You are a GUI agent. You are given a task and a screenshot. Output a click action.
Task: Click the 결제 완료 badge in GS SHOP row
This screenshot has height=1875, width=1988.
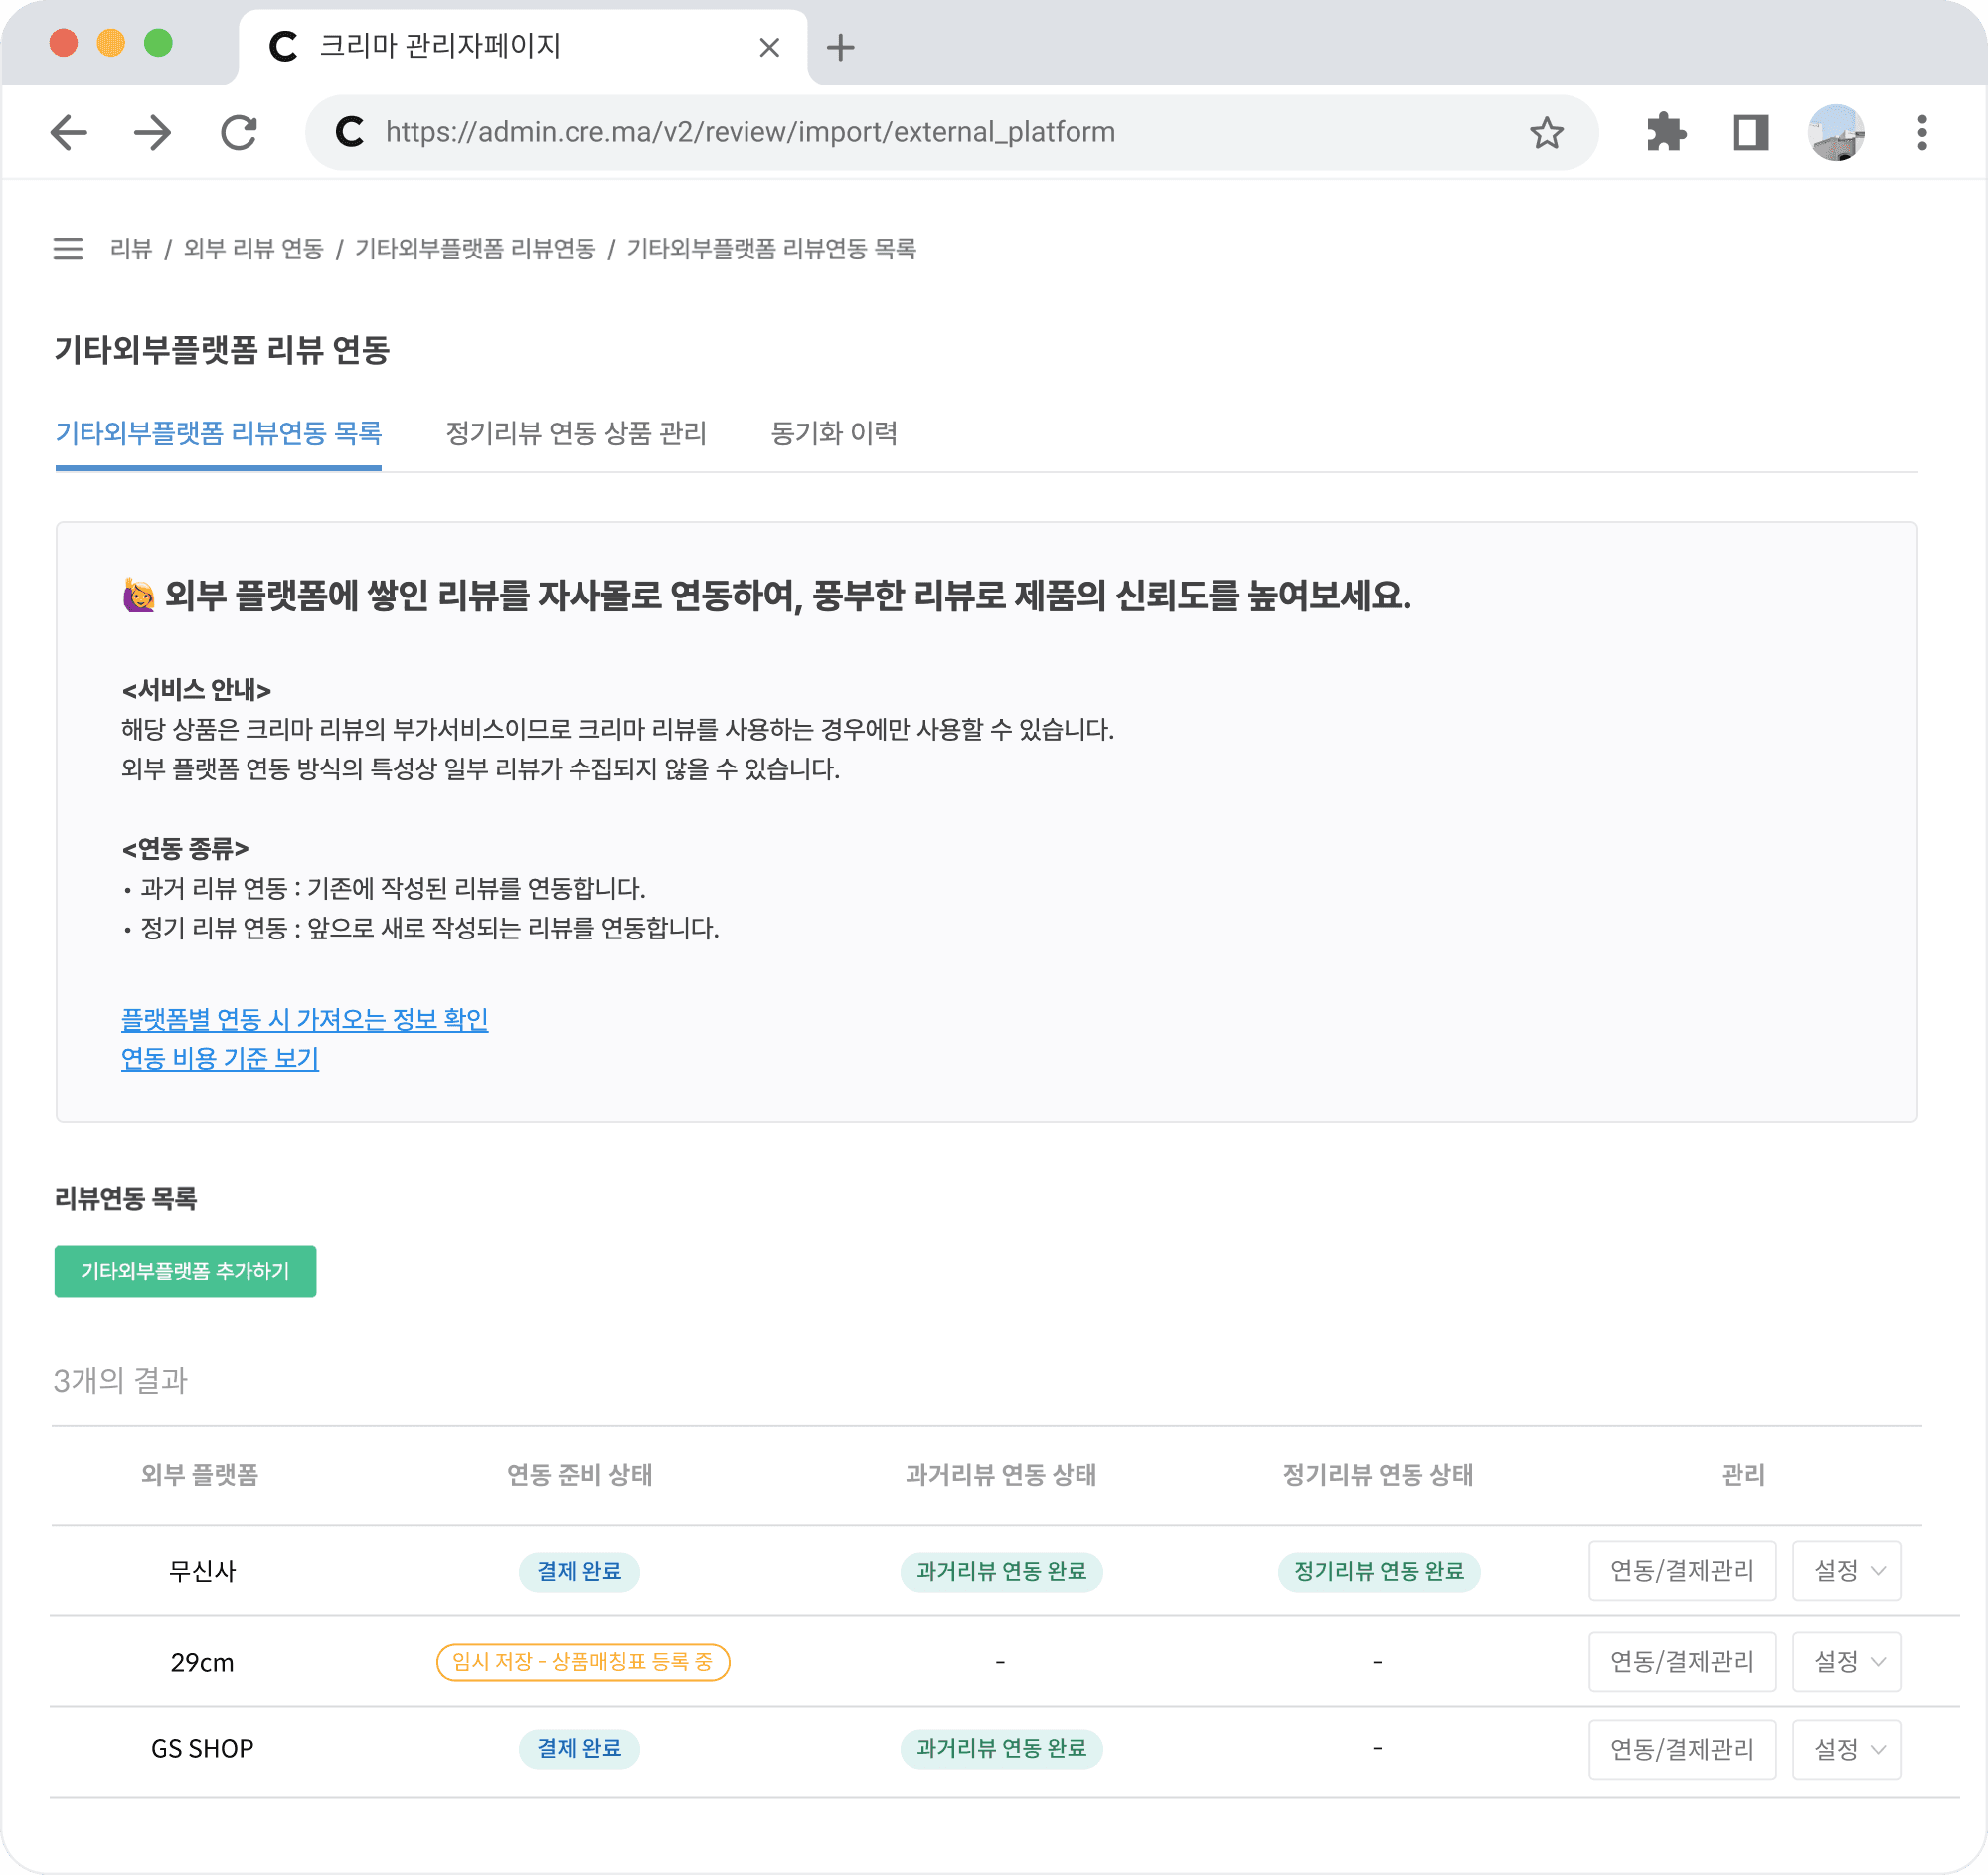coord(579,1749)
